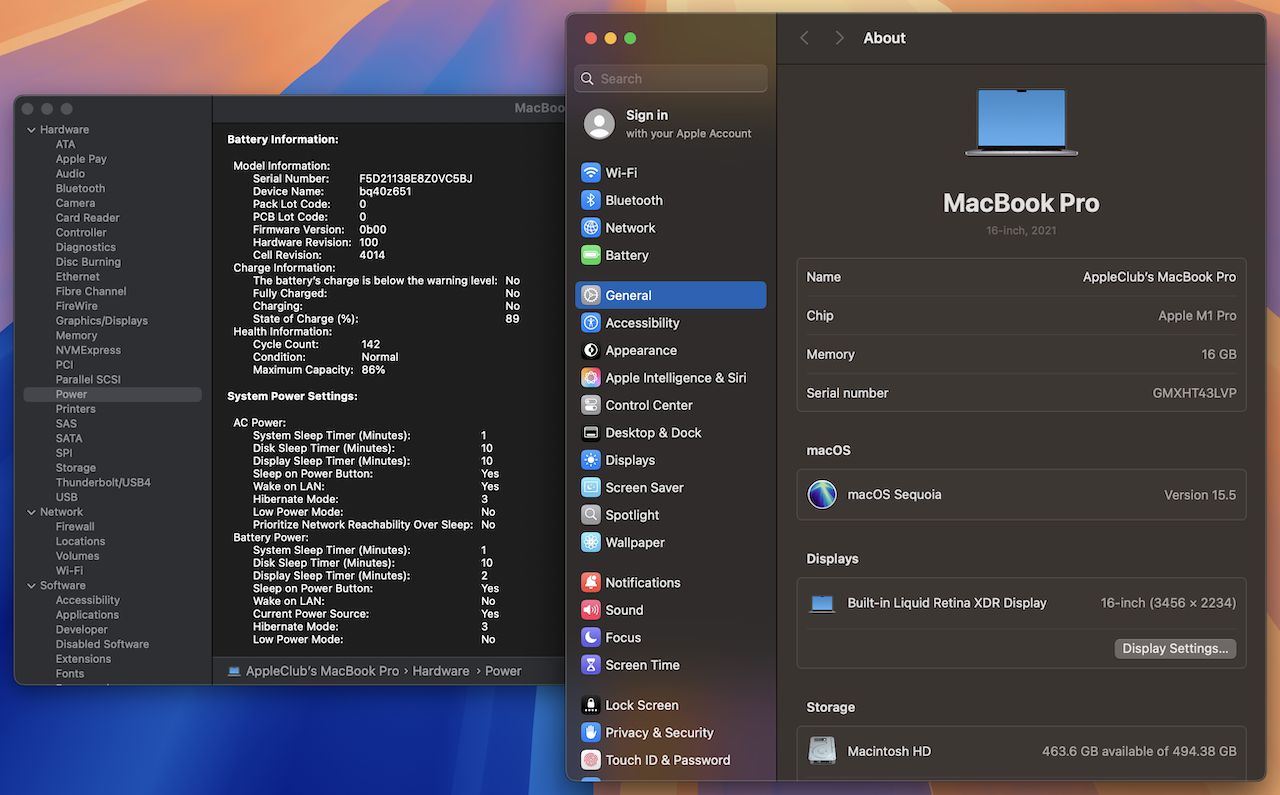Select Disabled Software in sidebar
The height and width of the screenshot is (795, 1280).
pyautogui.click(x=102, y=645)
